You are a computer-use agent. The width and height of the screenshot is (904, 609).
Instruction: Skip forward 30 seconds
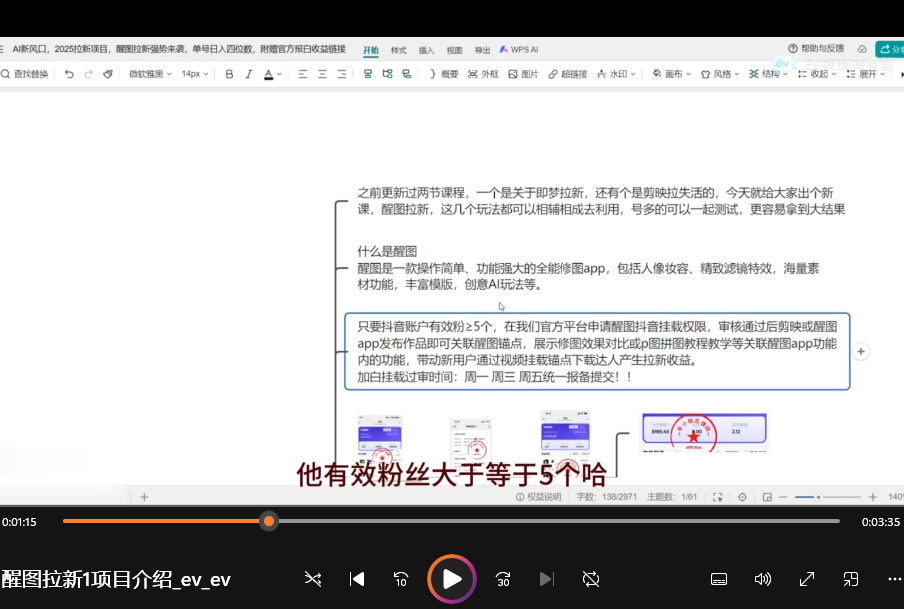pos(503,579)
